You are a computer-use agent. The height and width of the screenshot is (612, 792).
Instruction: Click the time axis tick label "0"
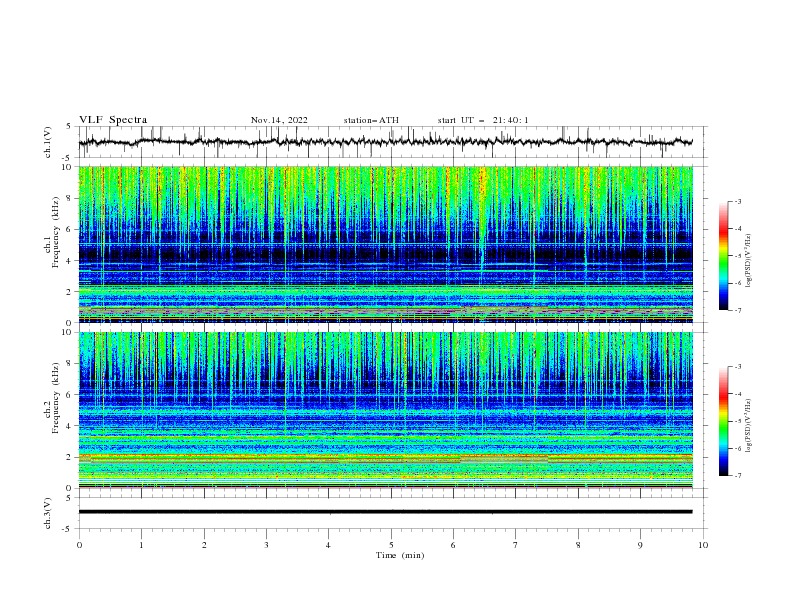79,545
